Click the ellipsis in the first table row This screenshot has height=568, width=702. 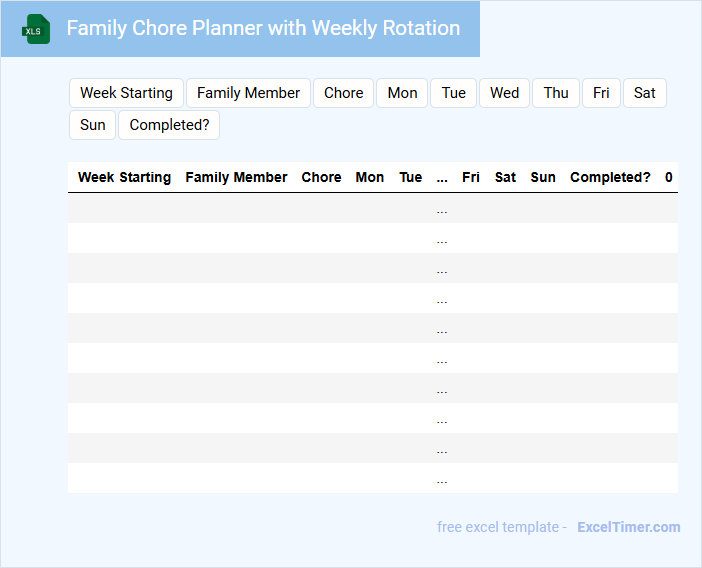pyautogui.click(x=442, y=209)
